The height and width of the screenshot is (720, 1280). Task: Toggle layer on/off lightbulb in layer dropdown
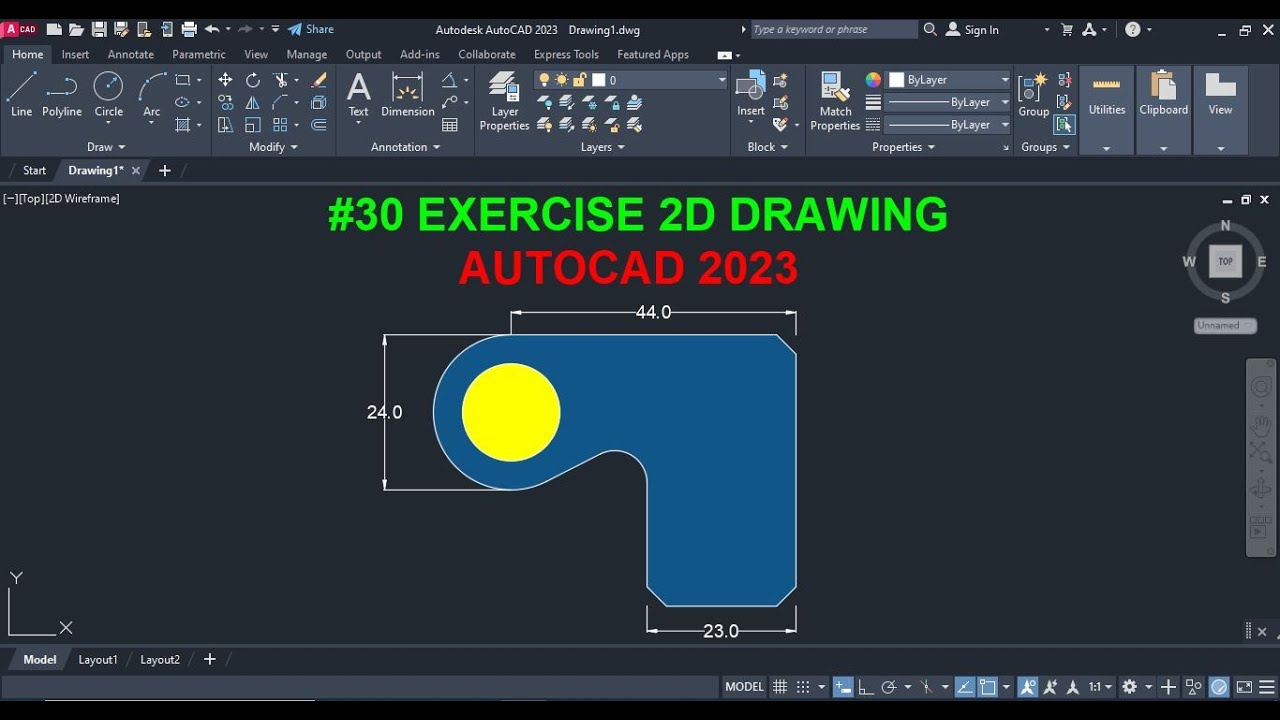click(544, 80)
